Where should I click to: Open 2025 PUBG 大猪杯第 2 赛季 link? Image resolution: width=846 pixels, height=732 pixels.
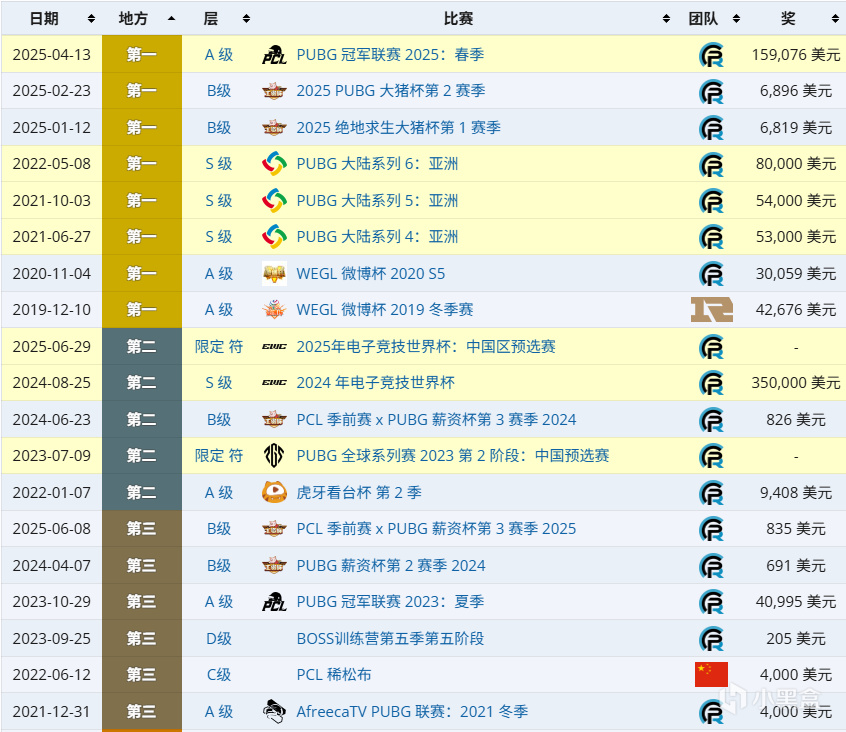click(x=391, y=91)
